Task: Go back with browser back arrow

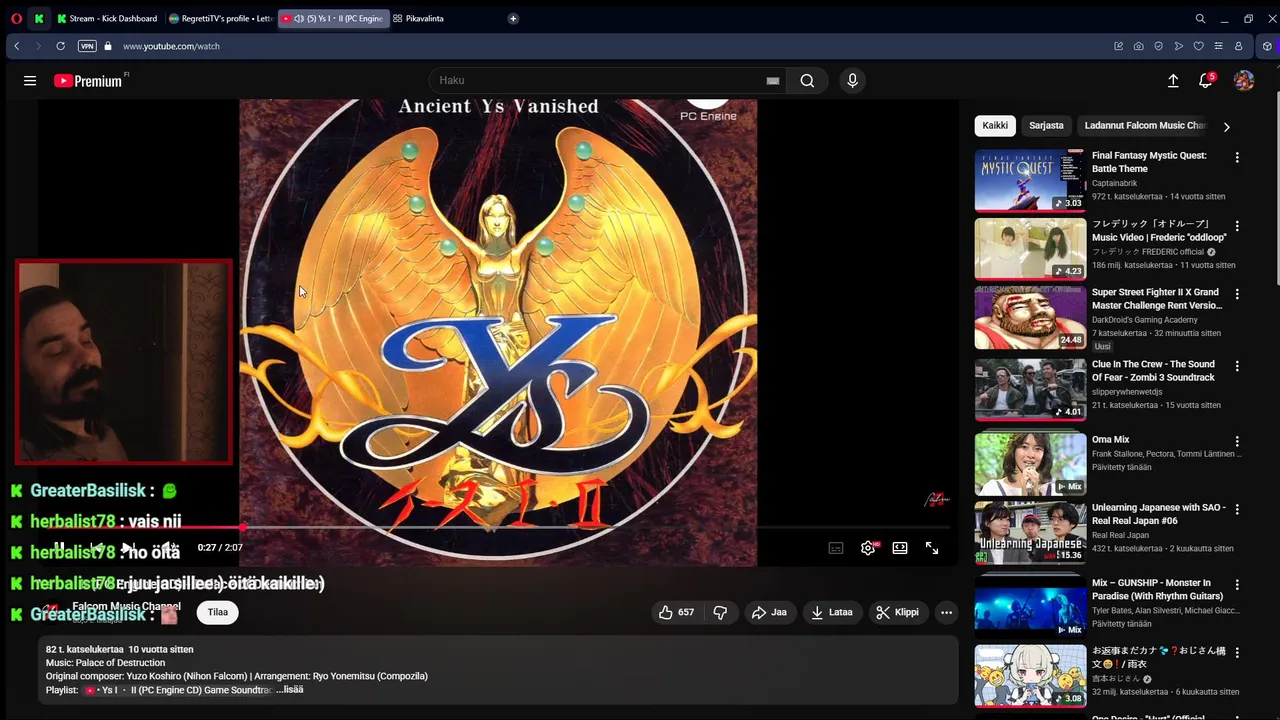Action: click(x=17, y=46)
